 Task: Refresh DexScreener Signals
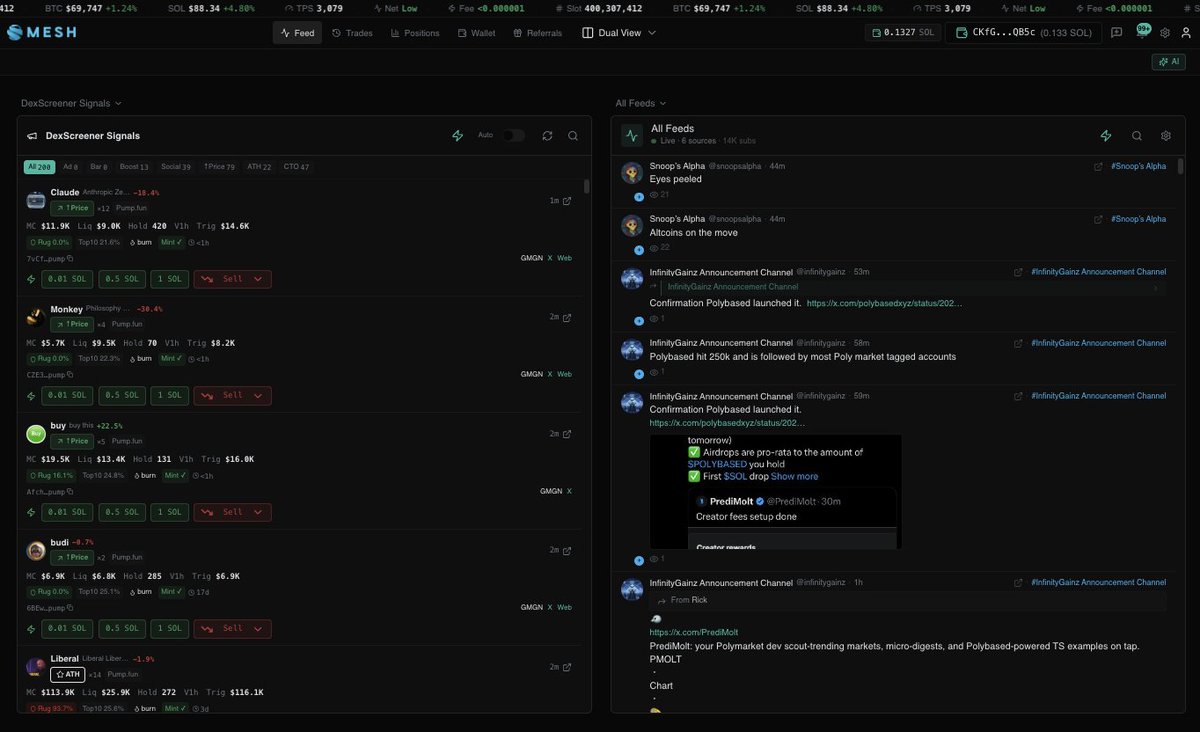point(547,136)
